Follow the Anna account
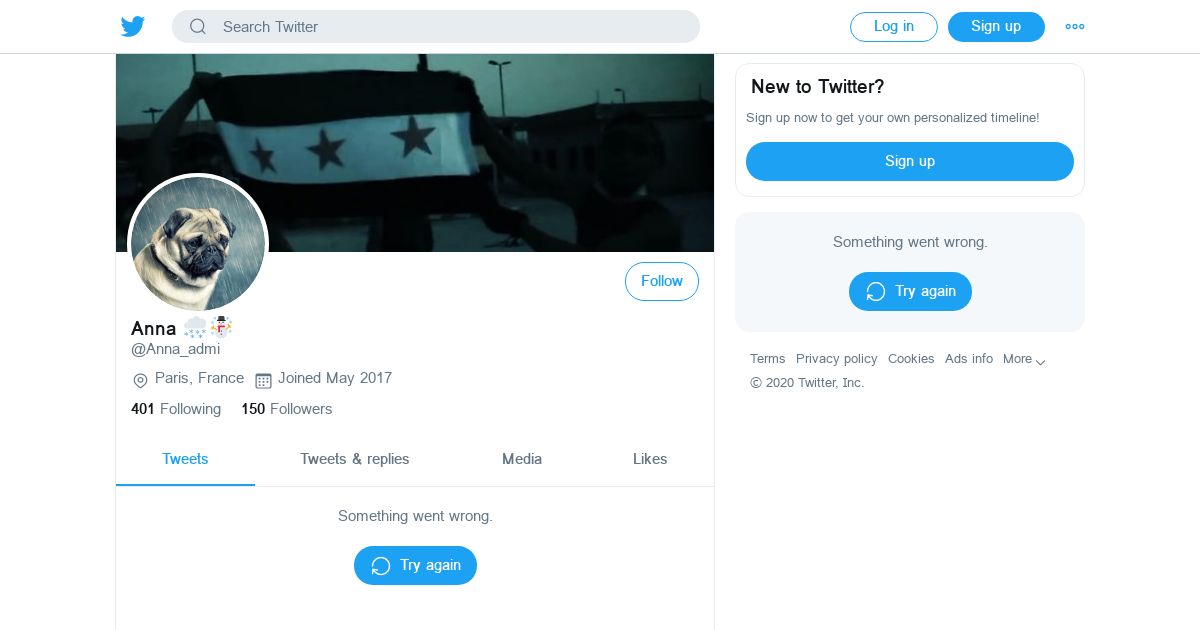1200x630 pixels. (662, 281)
